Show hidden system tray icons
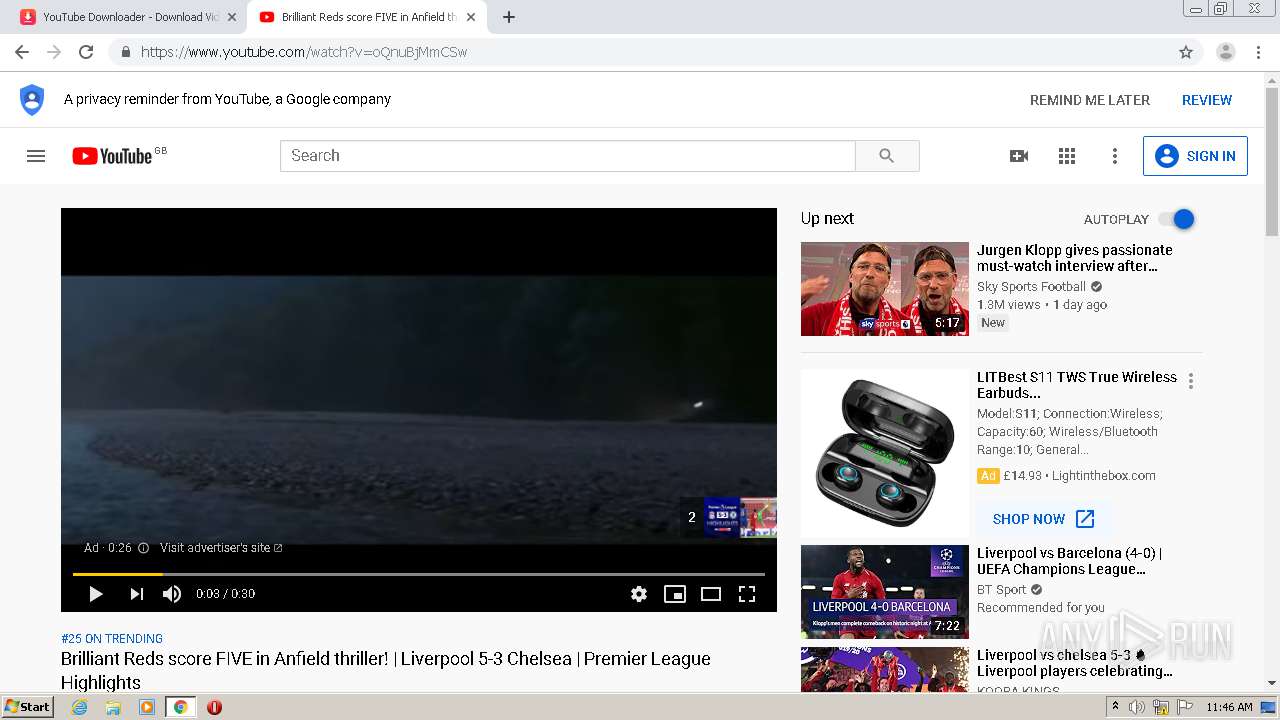Screen dimensions: 1280x720 (1116, 707)
